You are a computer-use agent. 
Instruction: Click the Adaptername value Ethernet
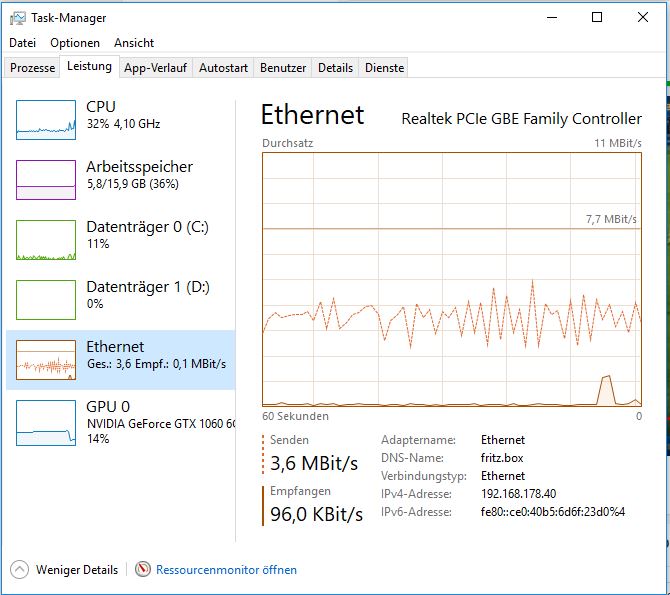503,440
